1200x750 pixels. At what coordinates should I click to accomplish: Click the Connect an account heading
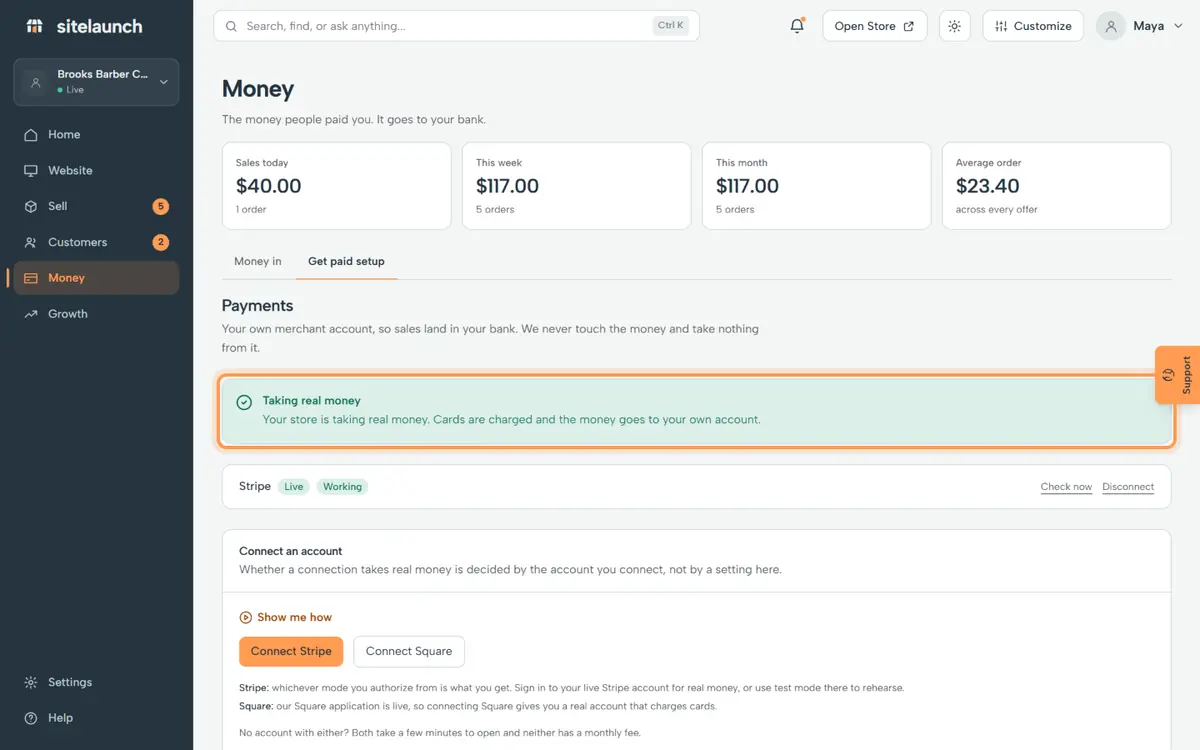290,551
